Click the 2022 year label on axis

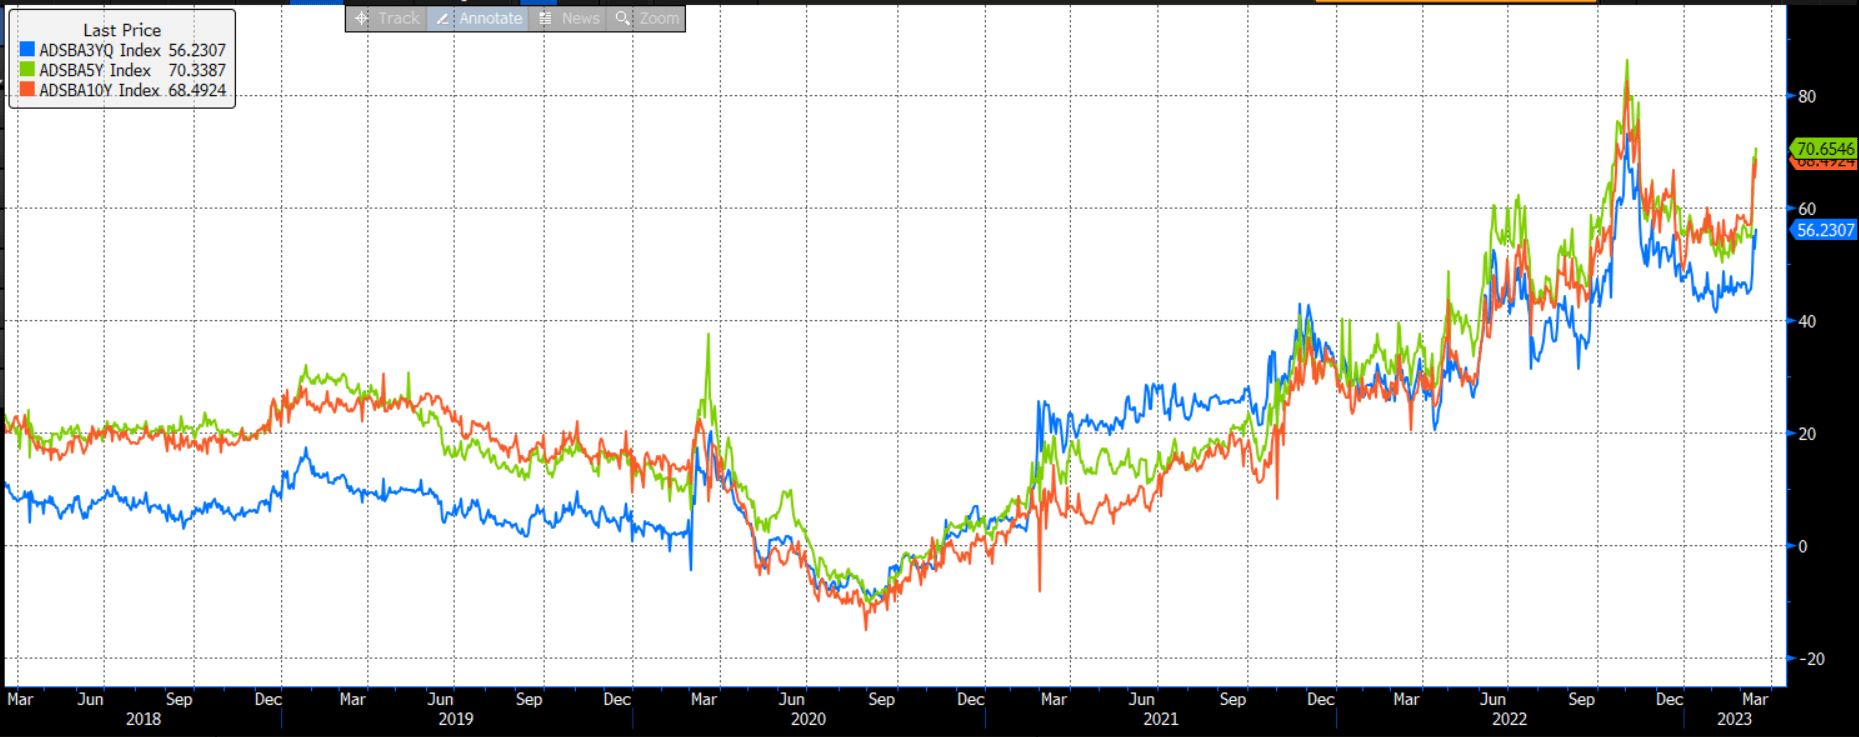pos(1509,719)
